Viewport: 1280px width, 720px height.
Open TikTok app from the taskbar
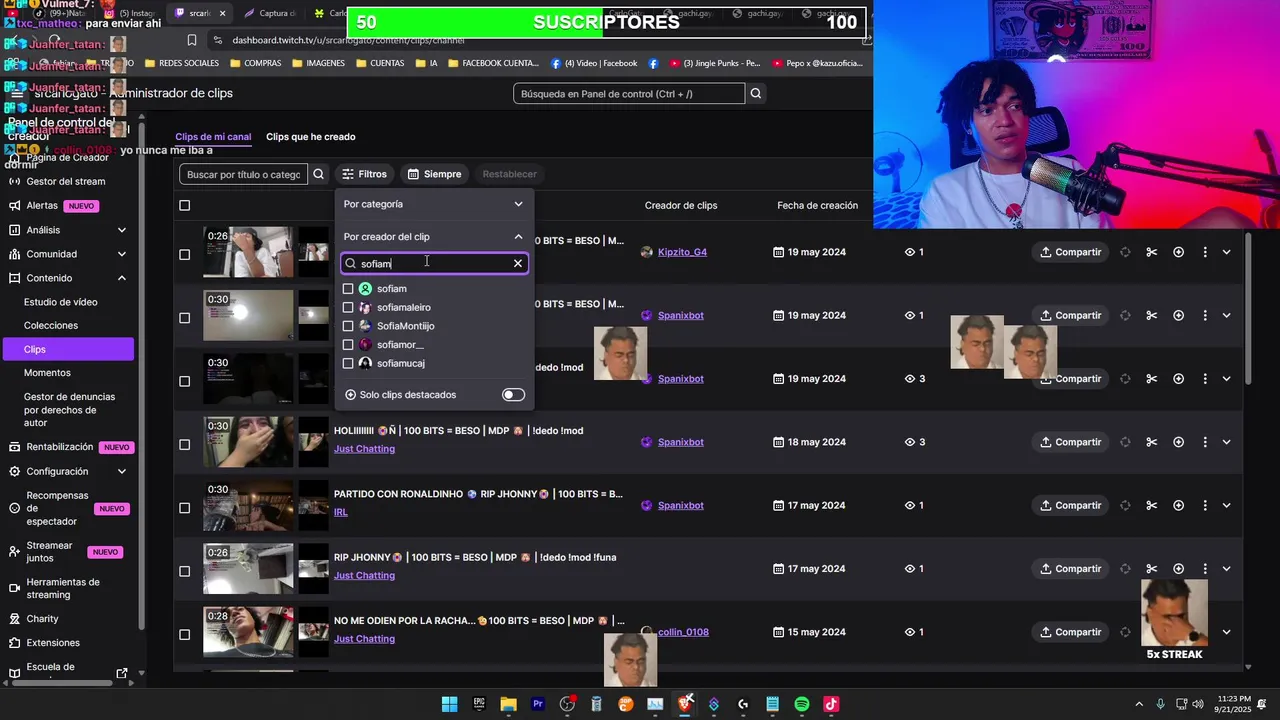[x=831, y=704]
